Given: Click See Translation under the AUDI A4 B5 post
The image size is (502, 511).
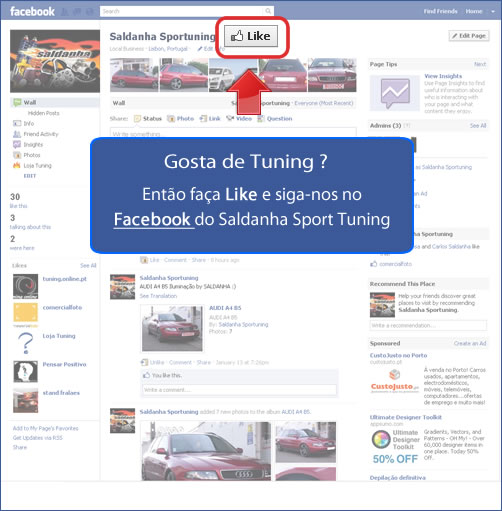Looking at the screenshot, I should [158, 296].
